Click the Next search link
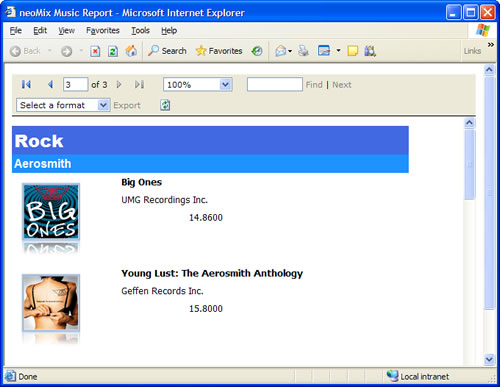 coord(342,85)
